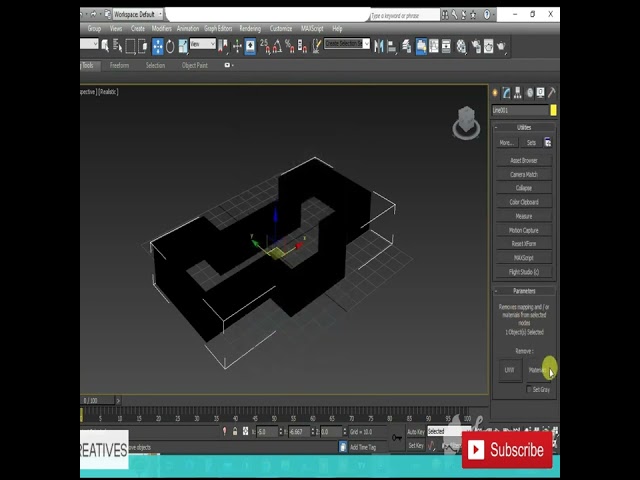The height and width of the screenshot is (480, 640).
Task: Click the time slider 0 / 100 handle
Action: pos(98,400)
